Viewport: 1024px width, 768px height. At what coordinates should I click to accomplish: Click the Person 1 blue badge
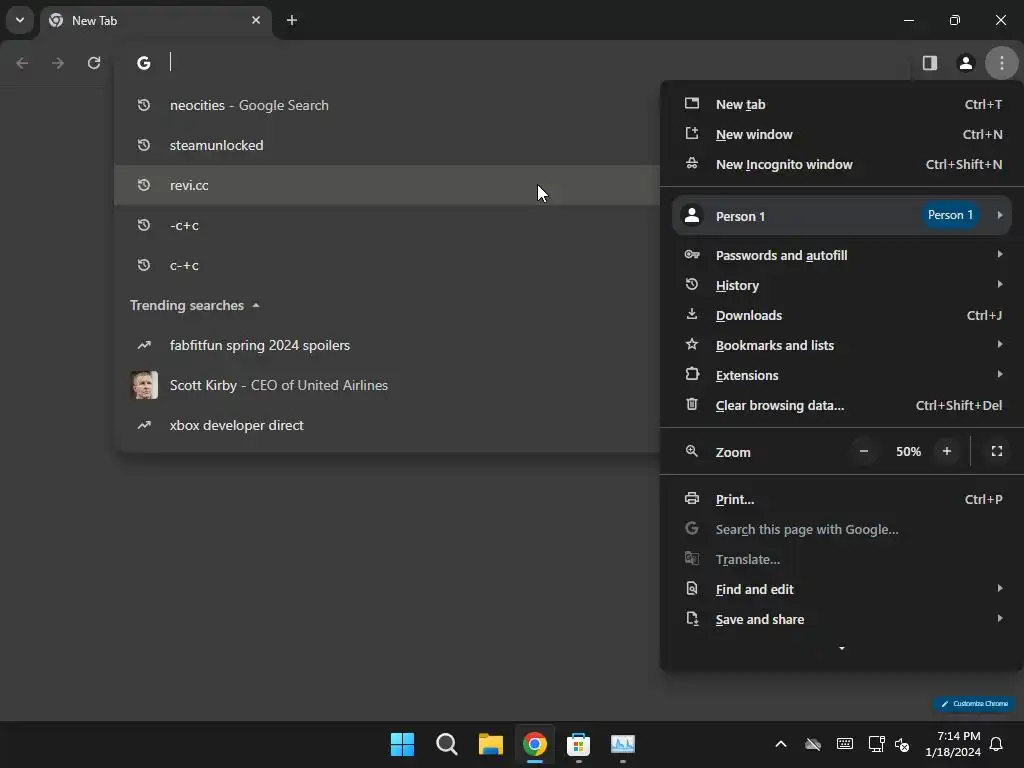pos(950,215)
